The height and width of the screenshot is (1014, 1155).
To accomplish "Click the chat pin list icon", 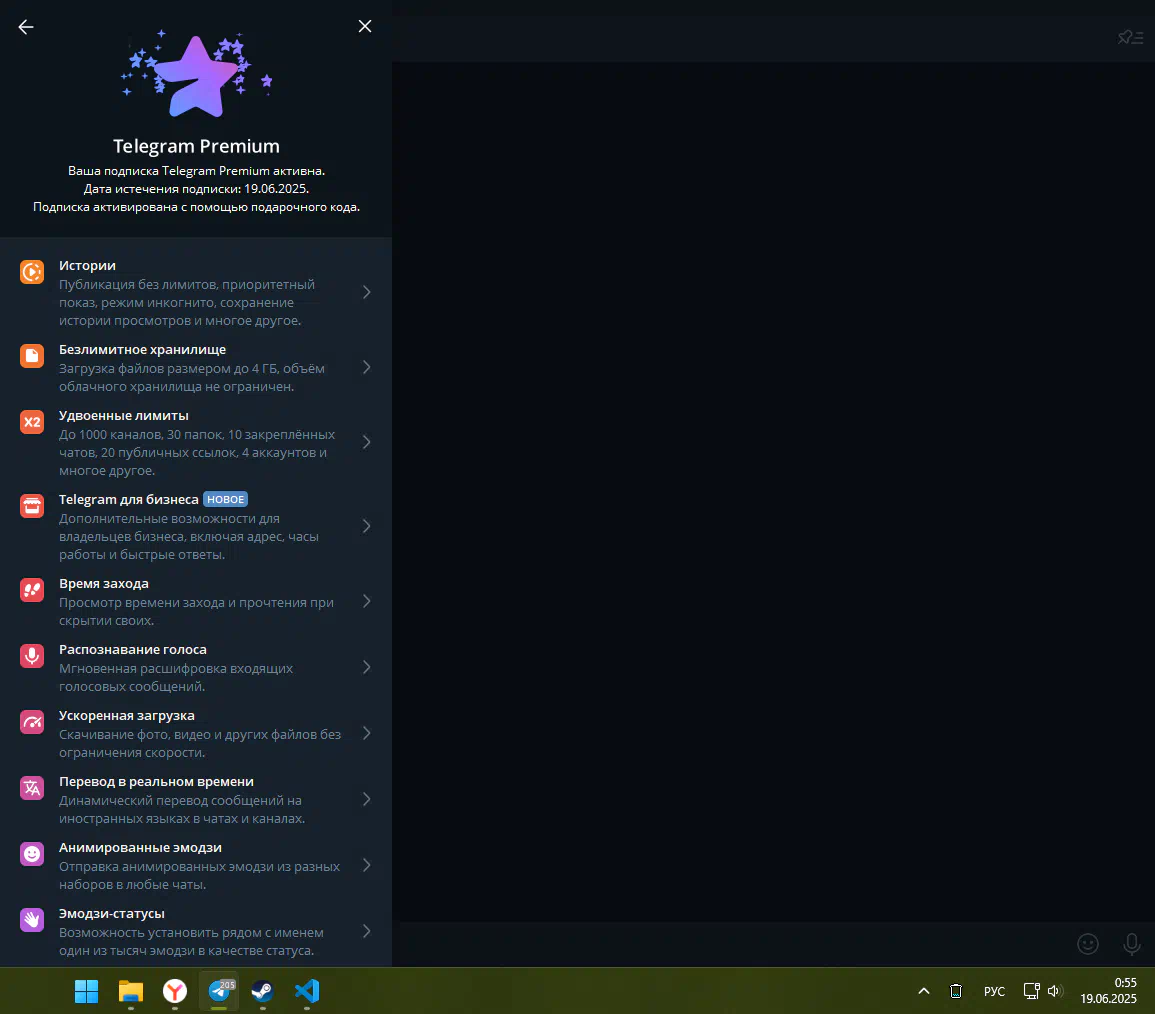I will click(x=1130, y=37).
